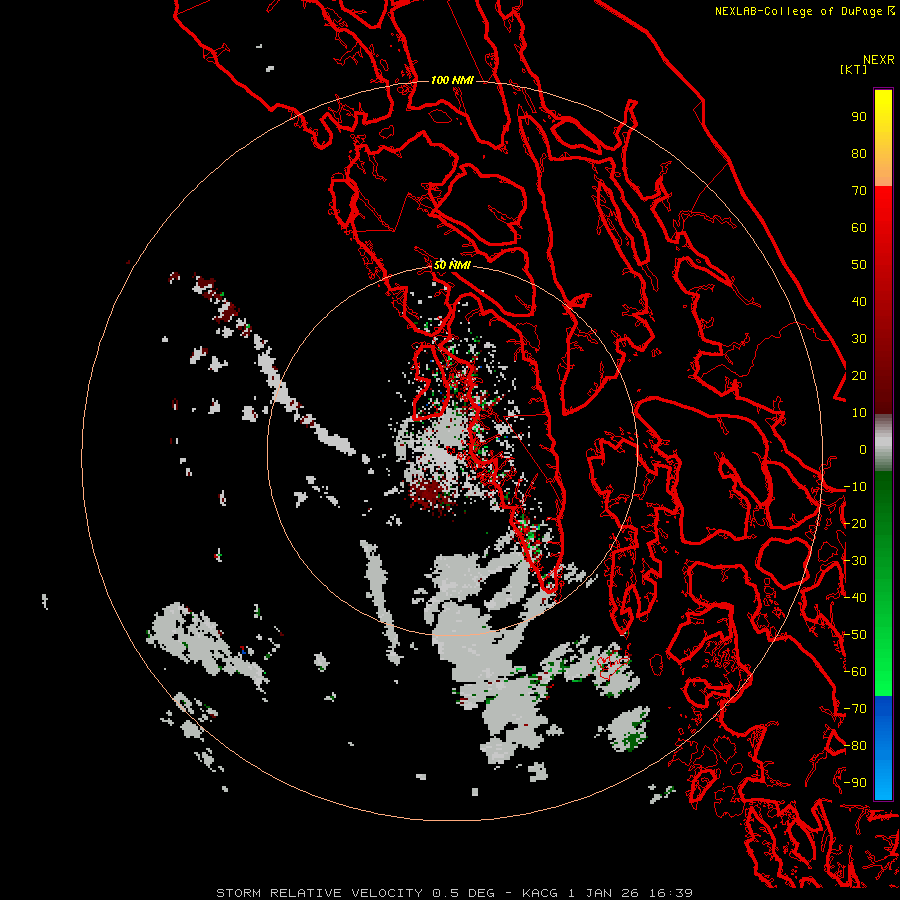
Task: Click the '1 JAN 26' date in the caption
Action: [x=603, y=893]
